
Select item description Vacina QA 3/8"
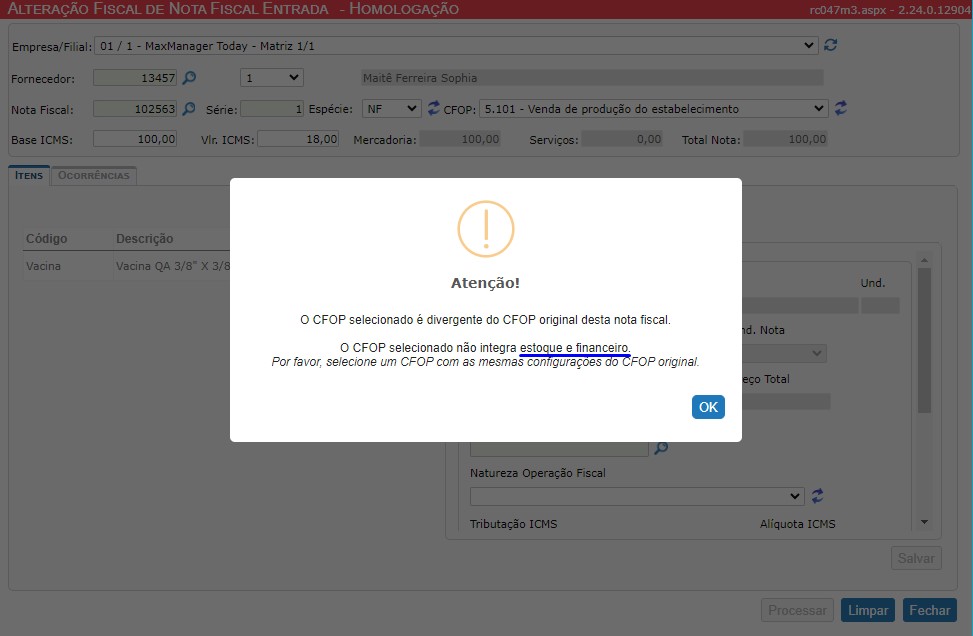pos(173,266)
